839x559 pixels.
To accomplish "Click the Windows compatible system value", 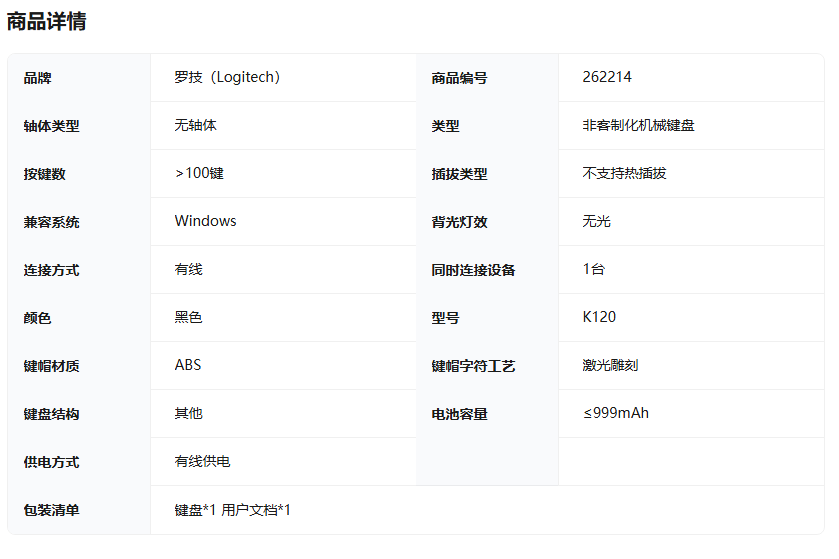I will tap(205, 221).
